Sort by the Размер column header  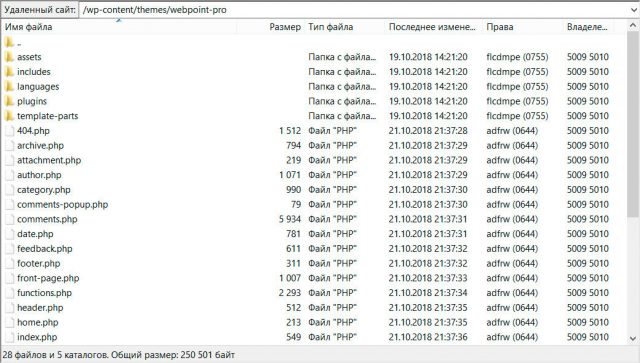click(x=271, y=27)
